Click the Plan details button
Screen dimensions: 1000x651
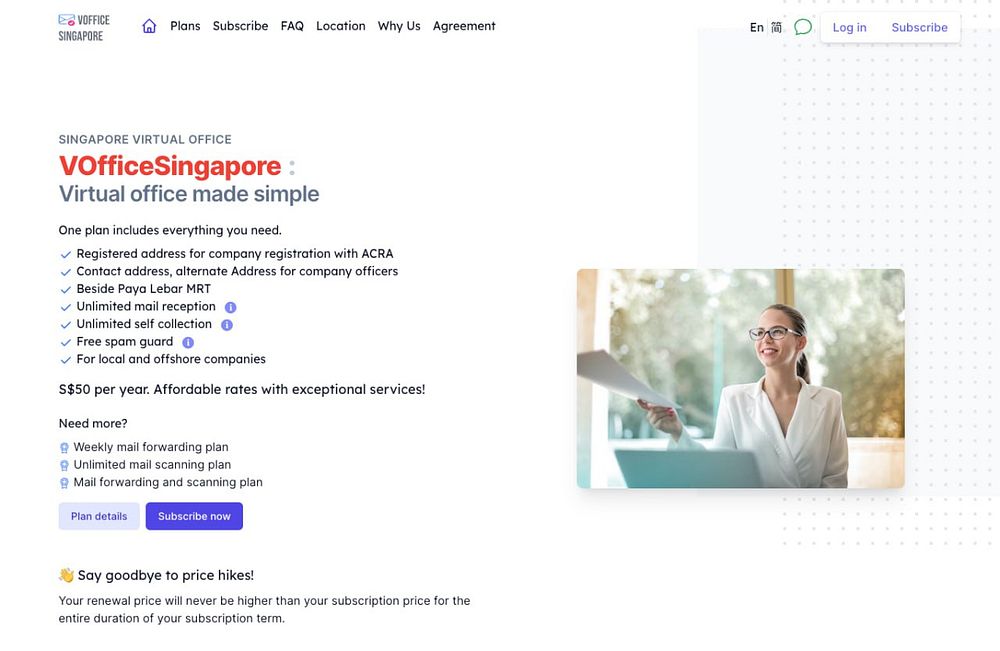[99, 516]
